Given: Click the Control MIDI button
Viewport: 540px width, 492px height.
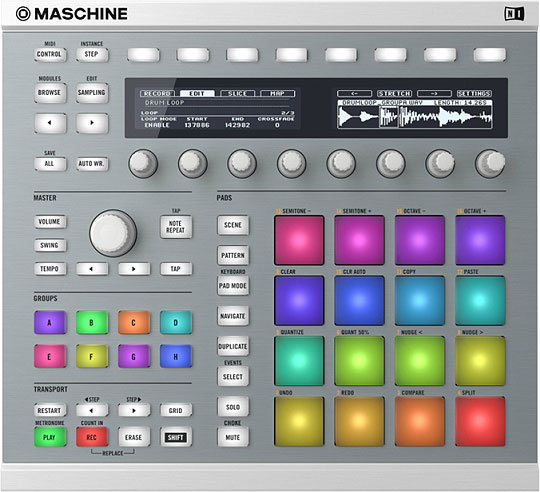Looking at the screenshot, I should point(50,54).
